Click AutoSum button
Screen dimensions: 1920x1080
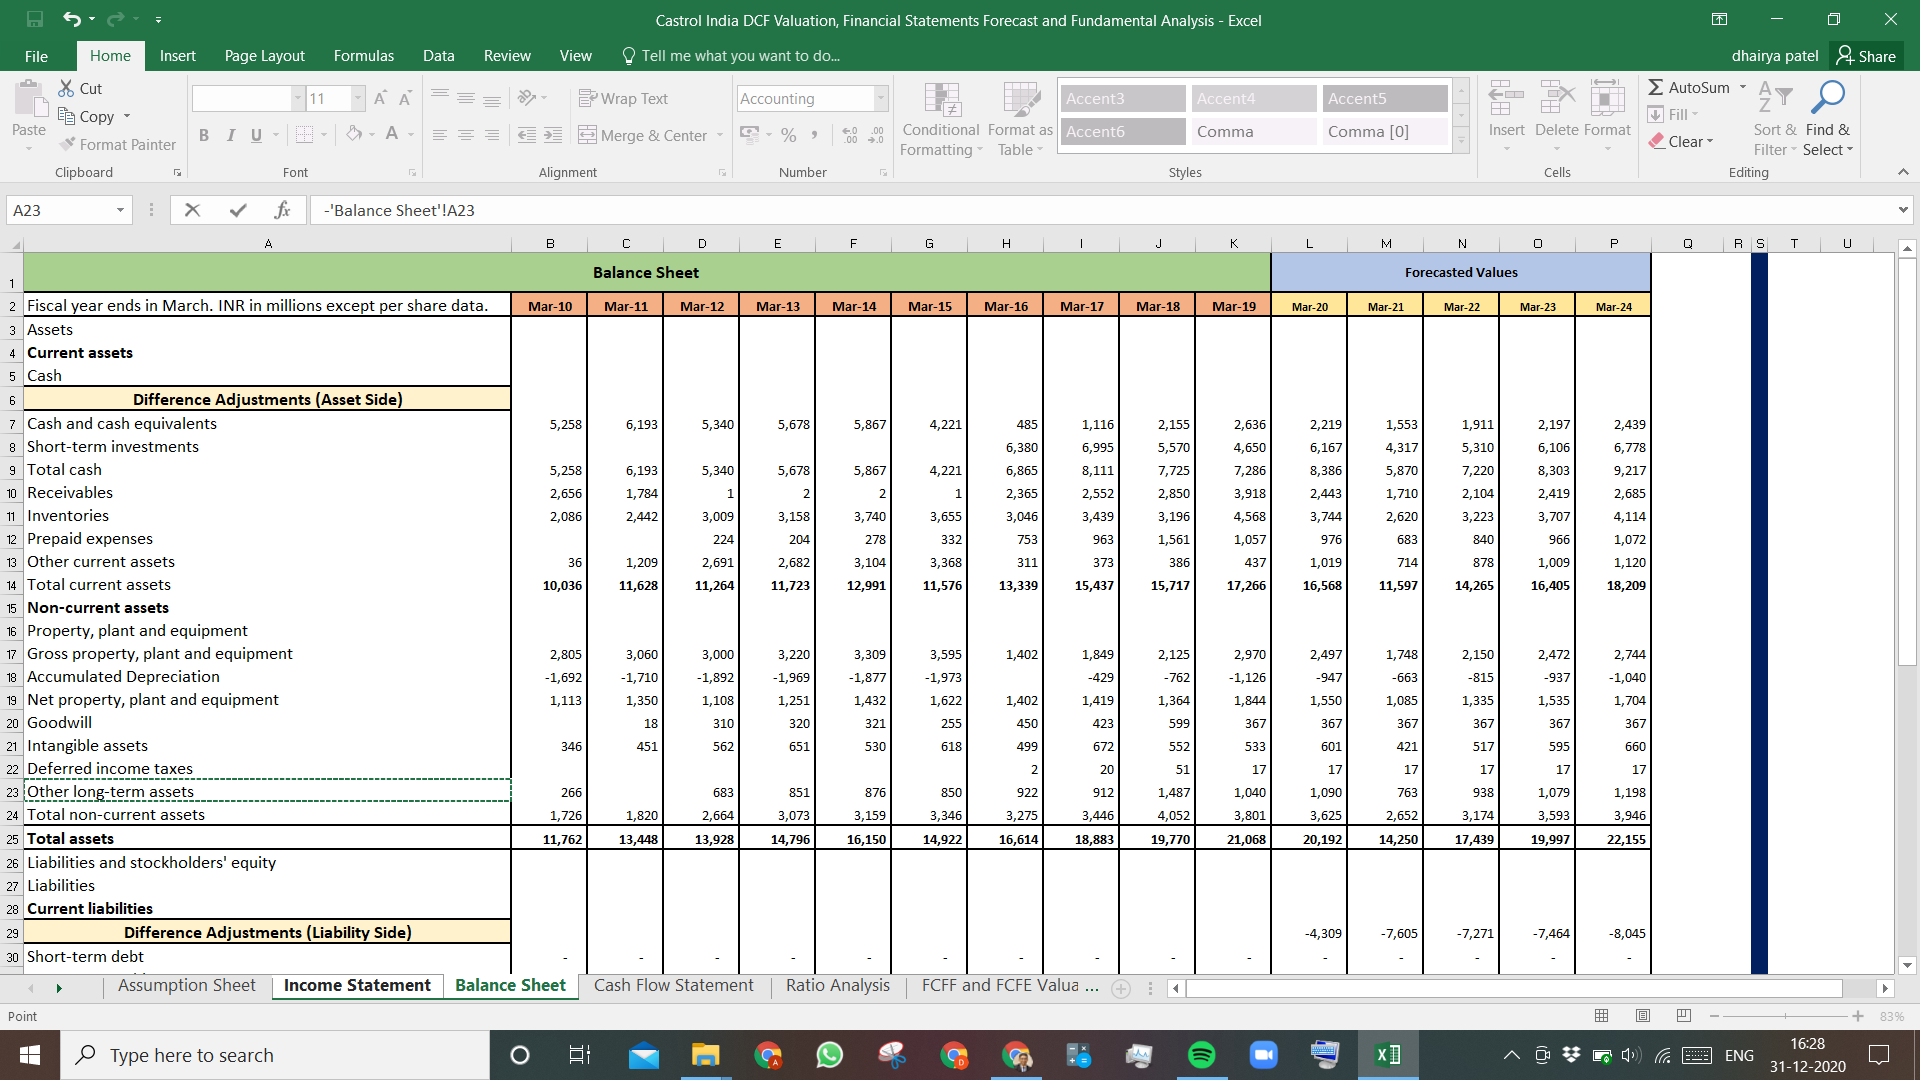[1689, 87]
